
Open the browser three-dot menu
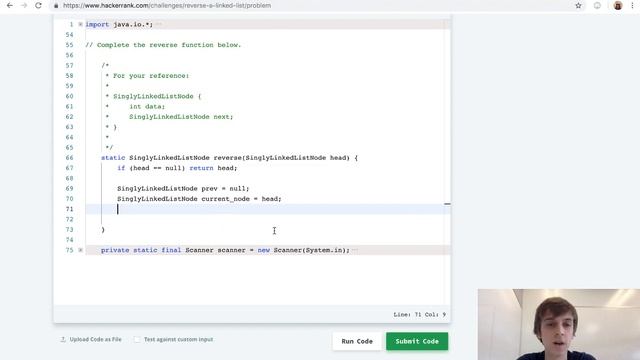pos(632,6)
